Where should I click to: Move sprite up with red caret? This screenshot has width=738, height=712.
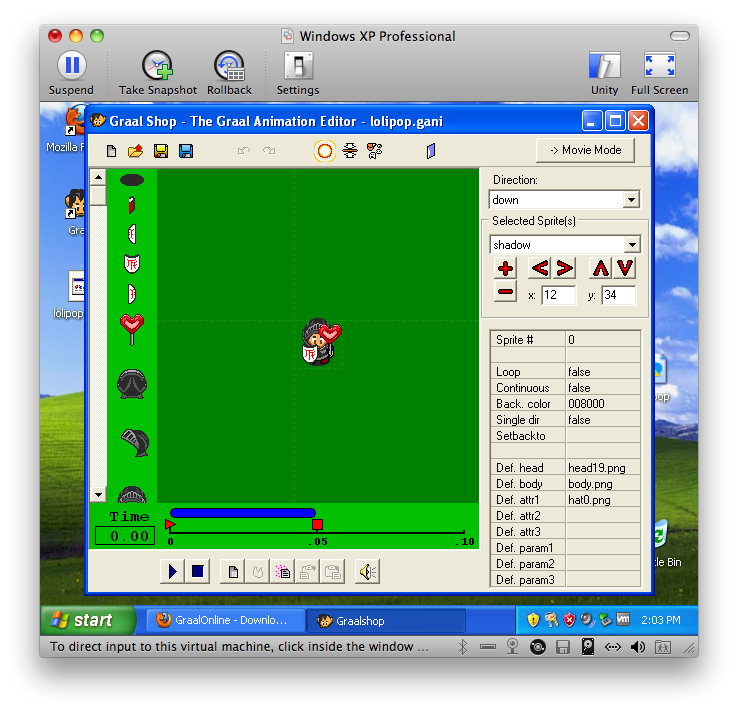pos(600,268)
